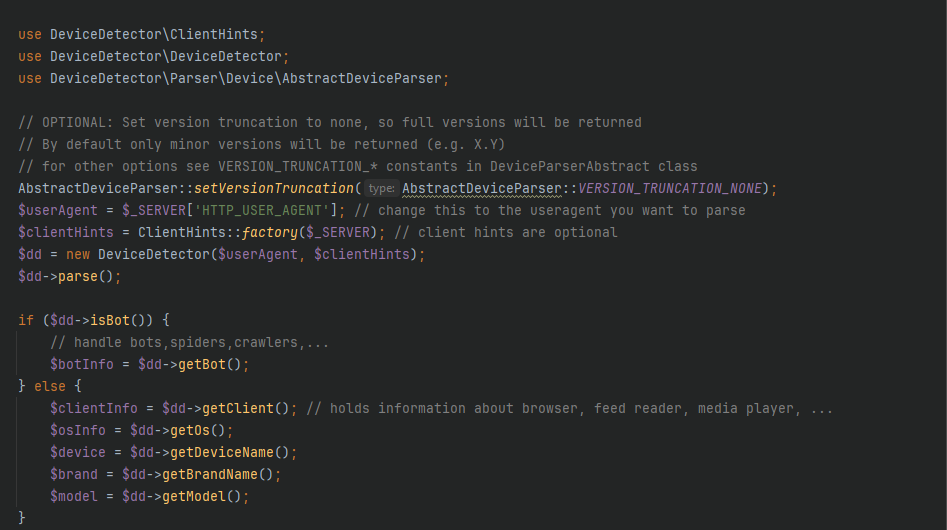Click the "OPTIONAL: Set version truncation" comment line

330,122
